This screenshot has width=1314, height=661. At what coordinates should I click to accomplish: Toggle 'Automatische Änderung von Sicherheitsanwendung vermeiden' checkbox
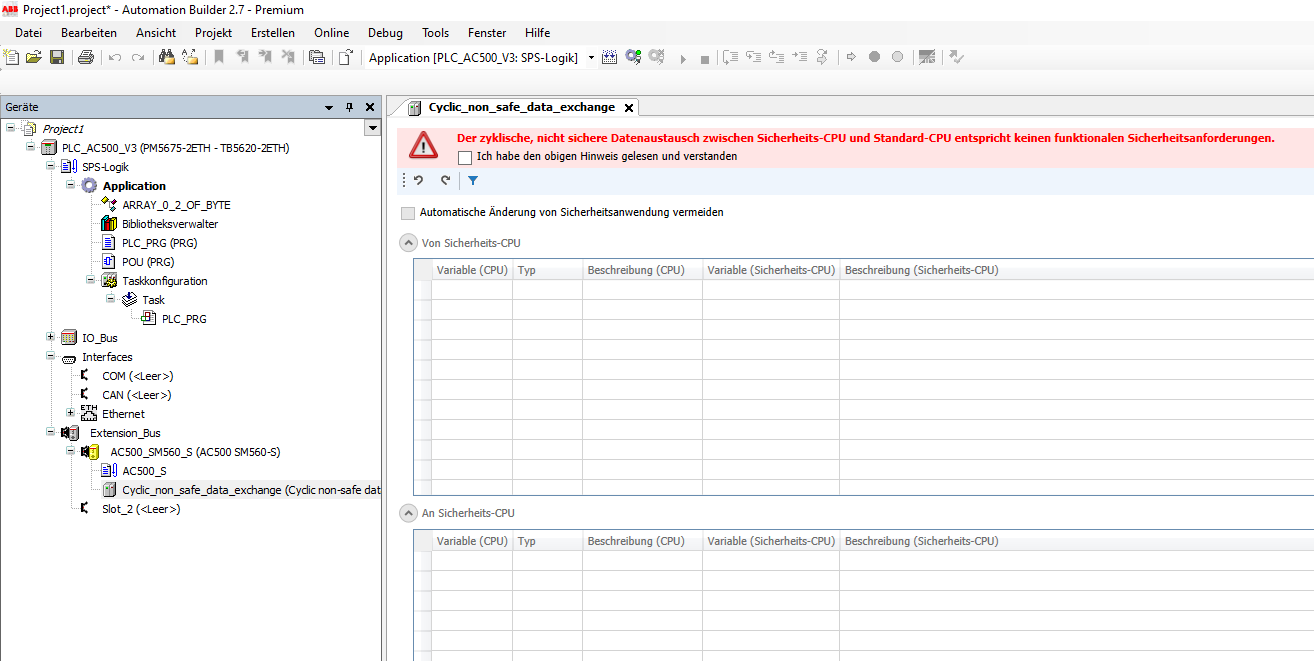pyautogui.click(x=407, y=213)
